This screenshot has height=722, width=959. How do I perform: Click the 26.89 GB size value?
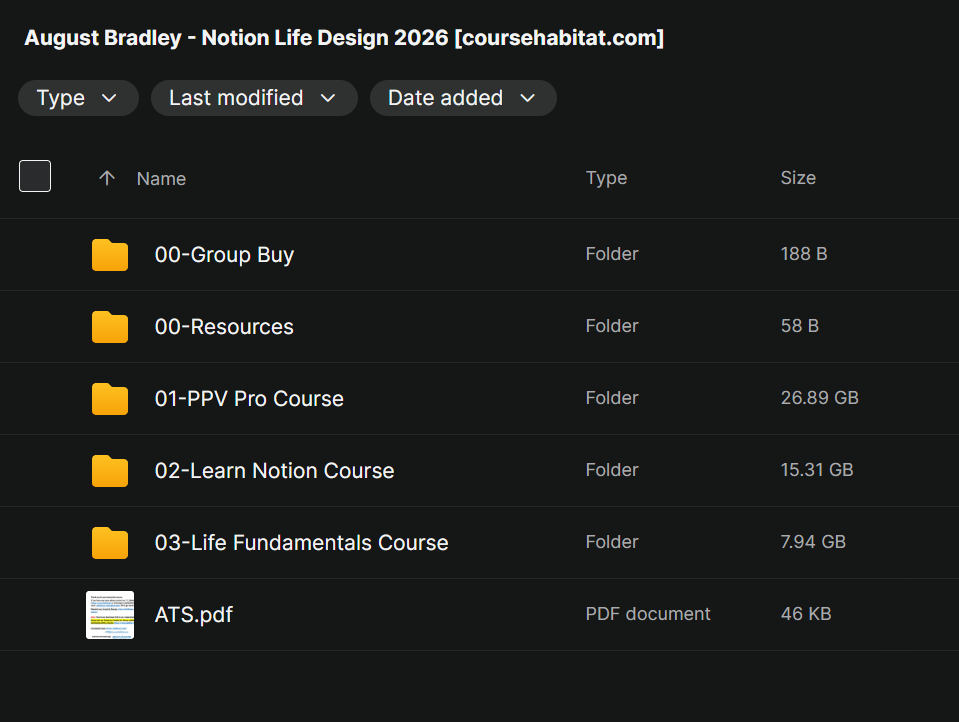click(820, 398)
